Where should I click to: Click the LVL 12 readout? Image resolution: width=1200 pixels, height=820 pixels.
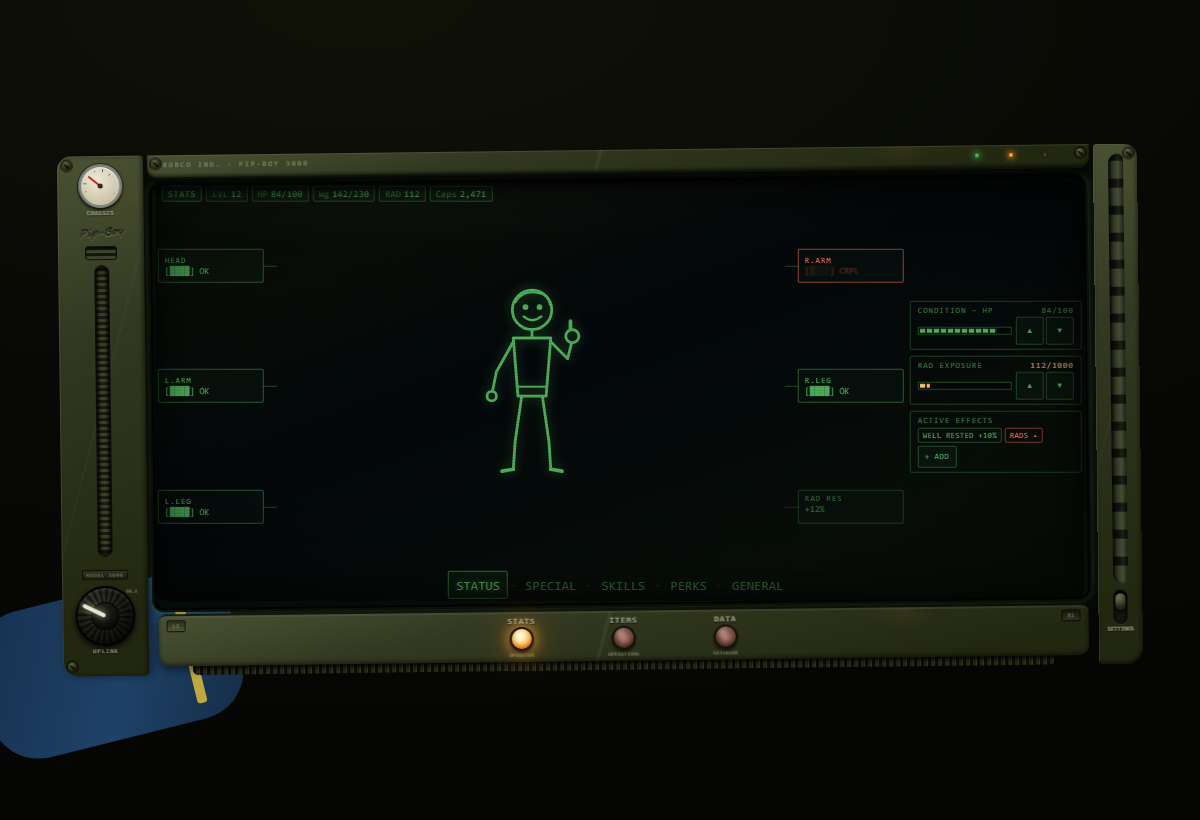(227, 194)
